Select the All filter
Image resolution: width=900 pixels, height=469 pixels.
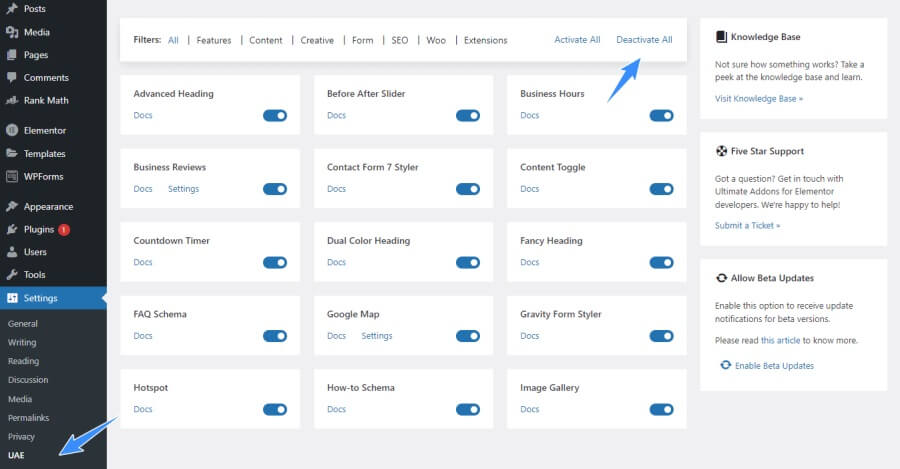pyautogui.click(x=173, y=40)
